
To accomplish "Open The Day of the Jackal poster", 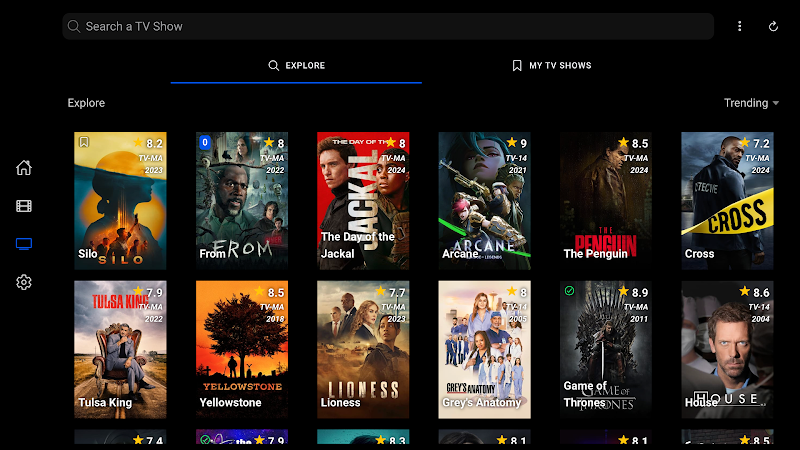I will [363, 201].
